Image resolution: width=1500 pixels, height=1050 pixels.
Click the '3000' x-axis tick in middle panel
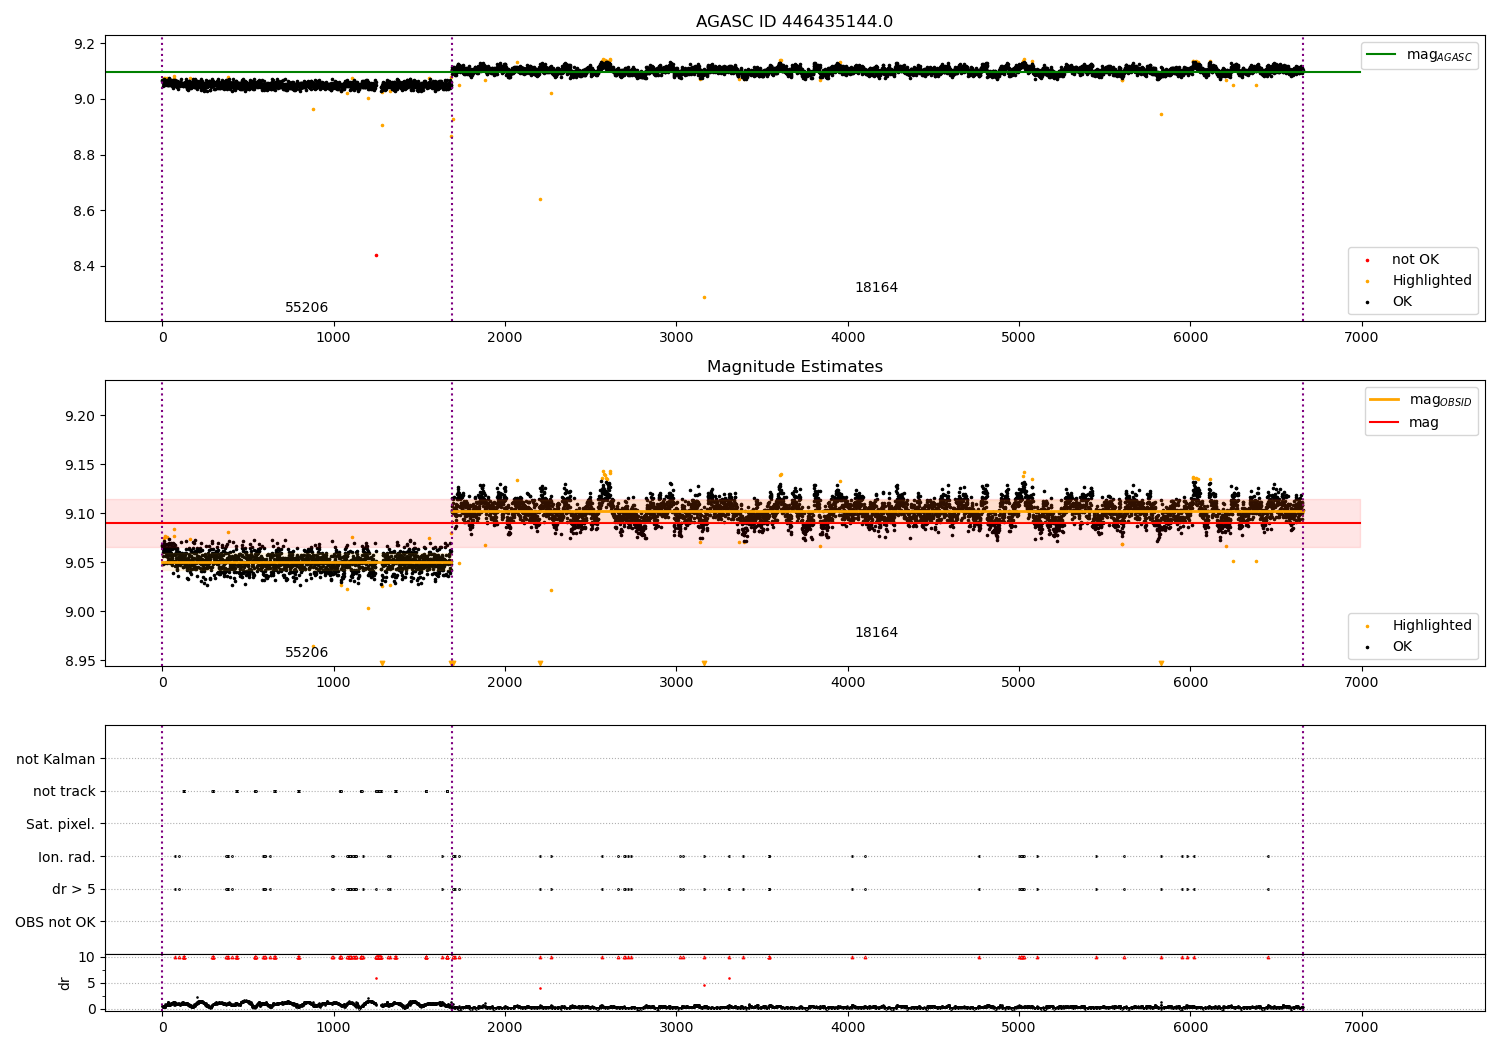pyautogui.click(x=676, y=683)
